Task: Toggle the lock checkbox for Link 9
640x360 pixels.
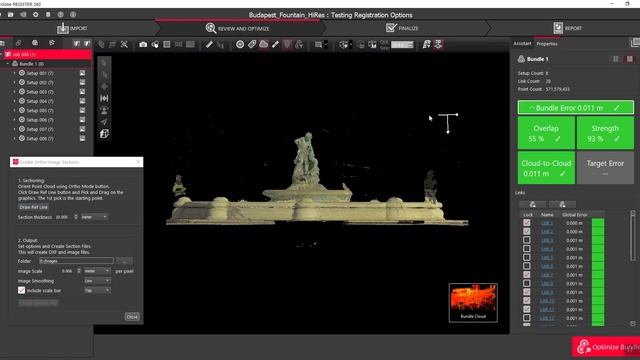Action: tap(527, 292)
